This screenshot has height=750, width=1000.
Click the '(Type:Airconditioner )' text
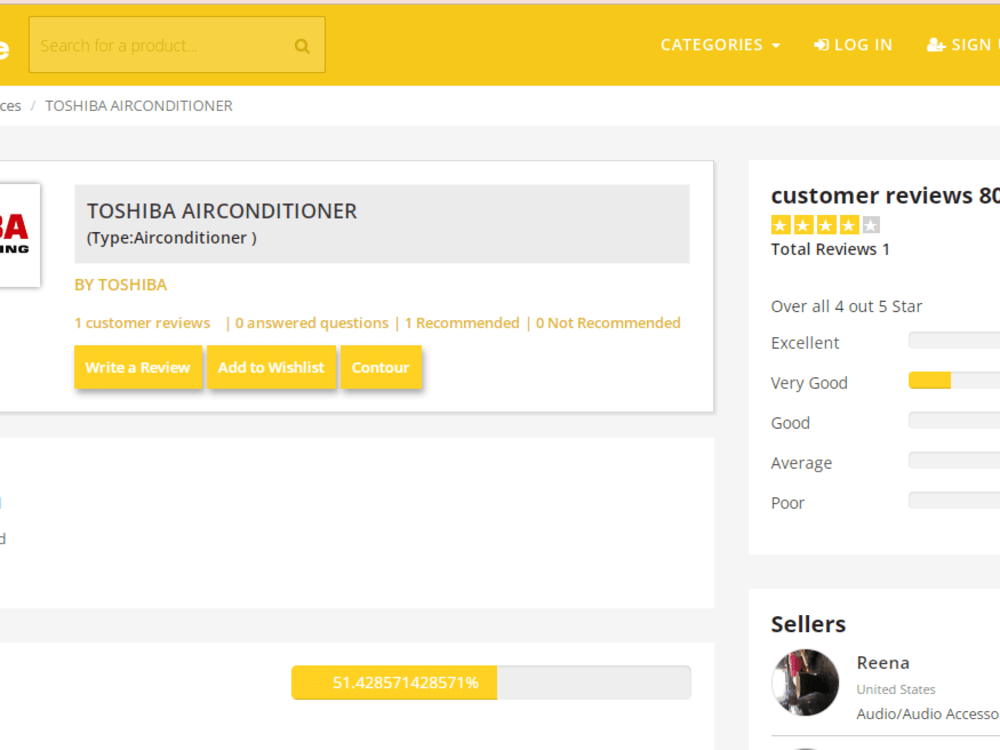click(172, 238)
